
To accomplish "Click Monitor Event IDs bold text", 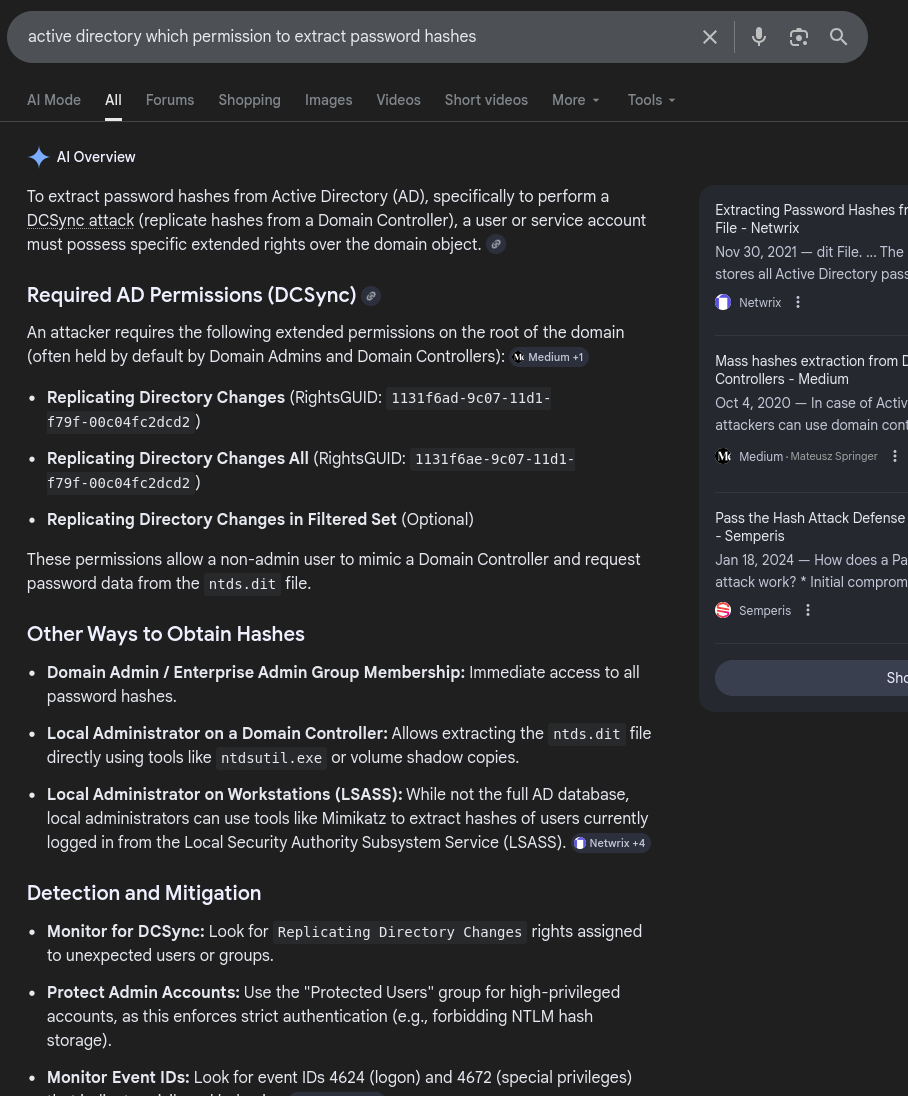I will pyautogui.click(x=118, y=1077).
